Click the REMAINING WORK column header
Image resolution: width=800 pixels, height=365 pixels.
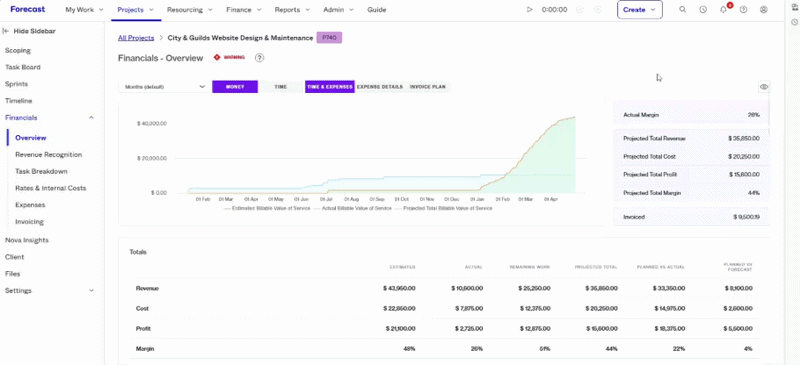pyautogui.click(x=530, y=267)
